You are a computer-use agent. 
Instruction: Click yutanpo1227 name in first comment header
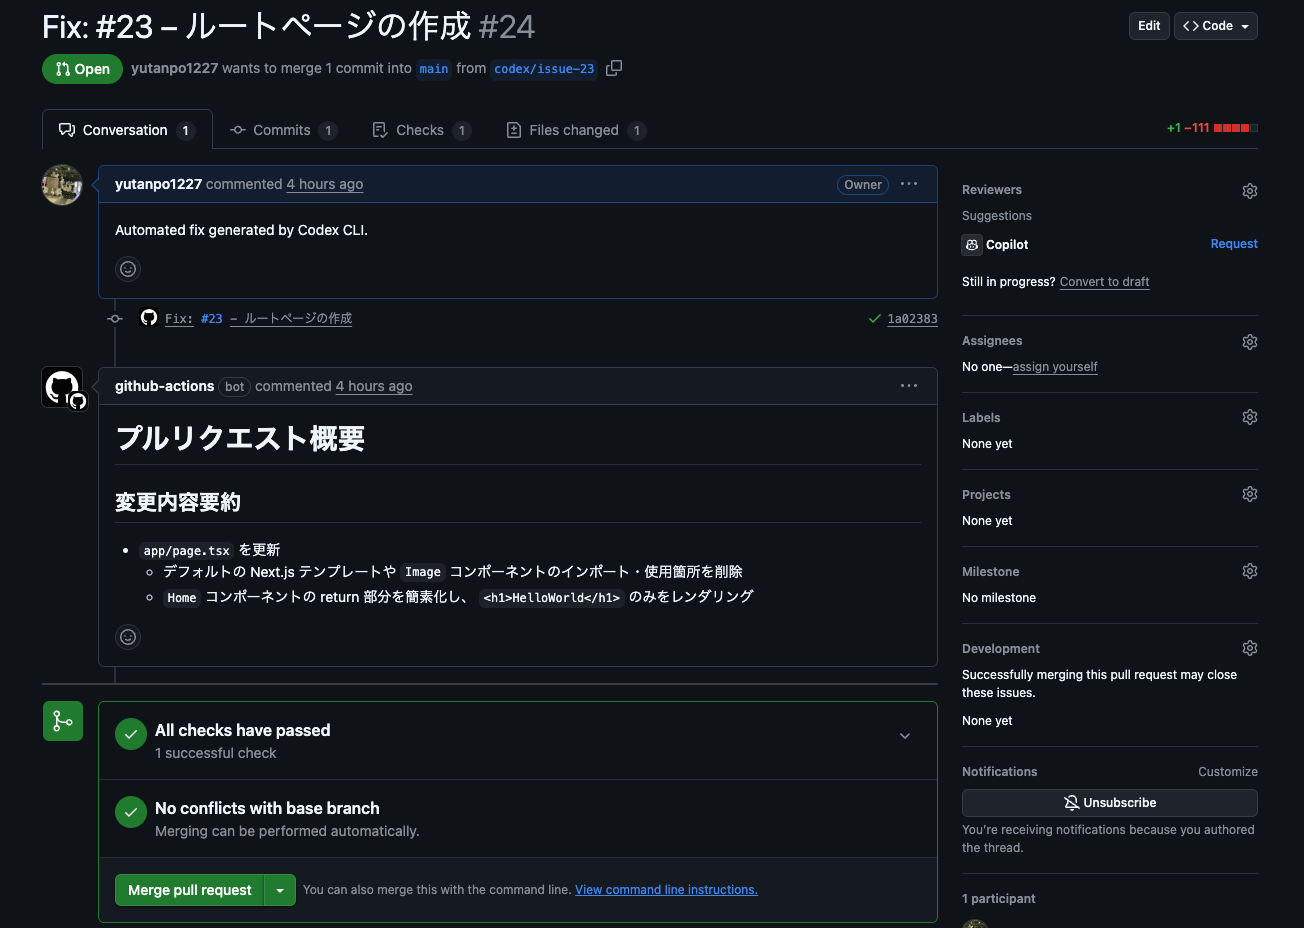tap(158, 184)
